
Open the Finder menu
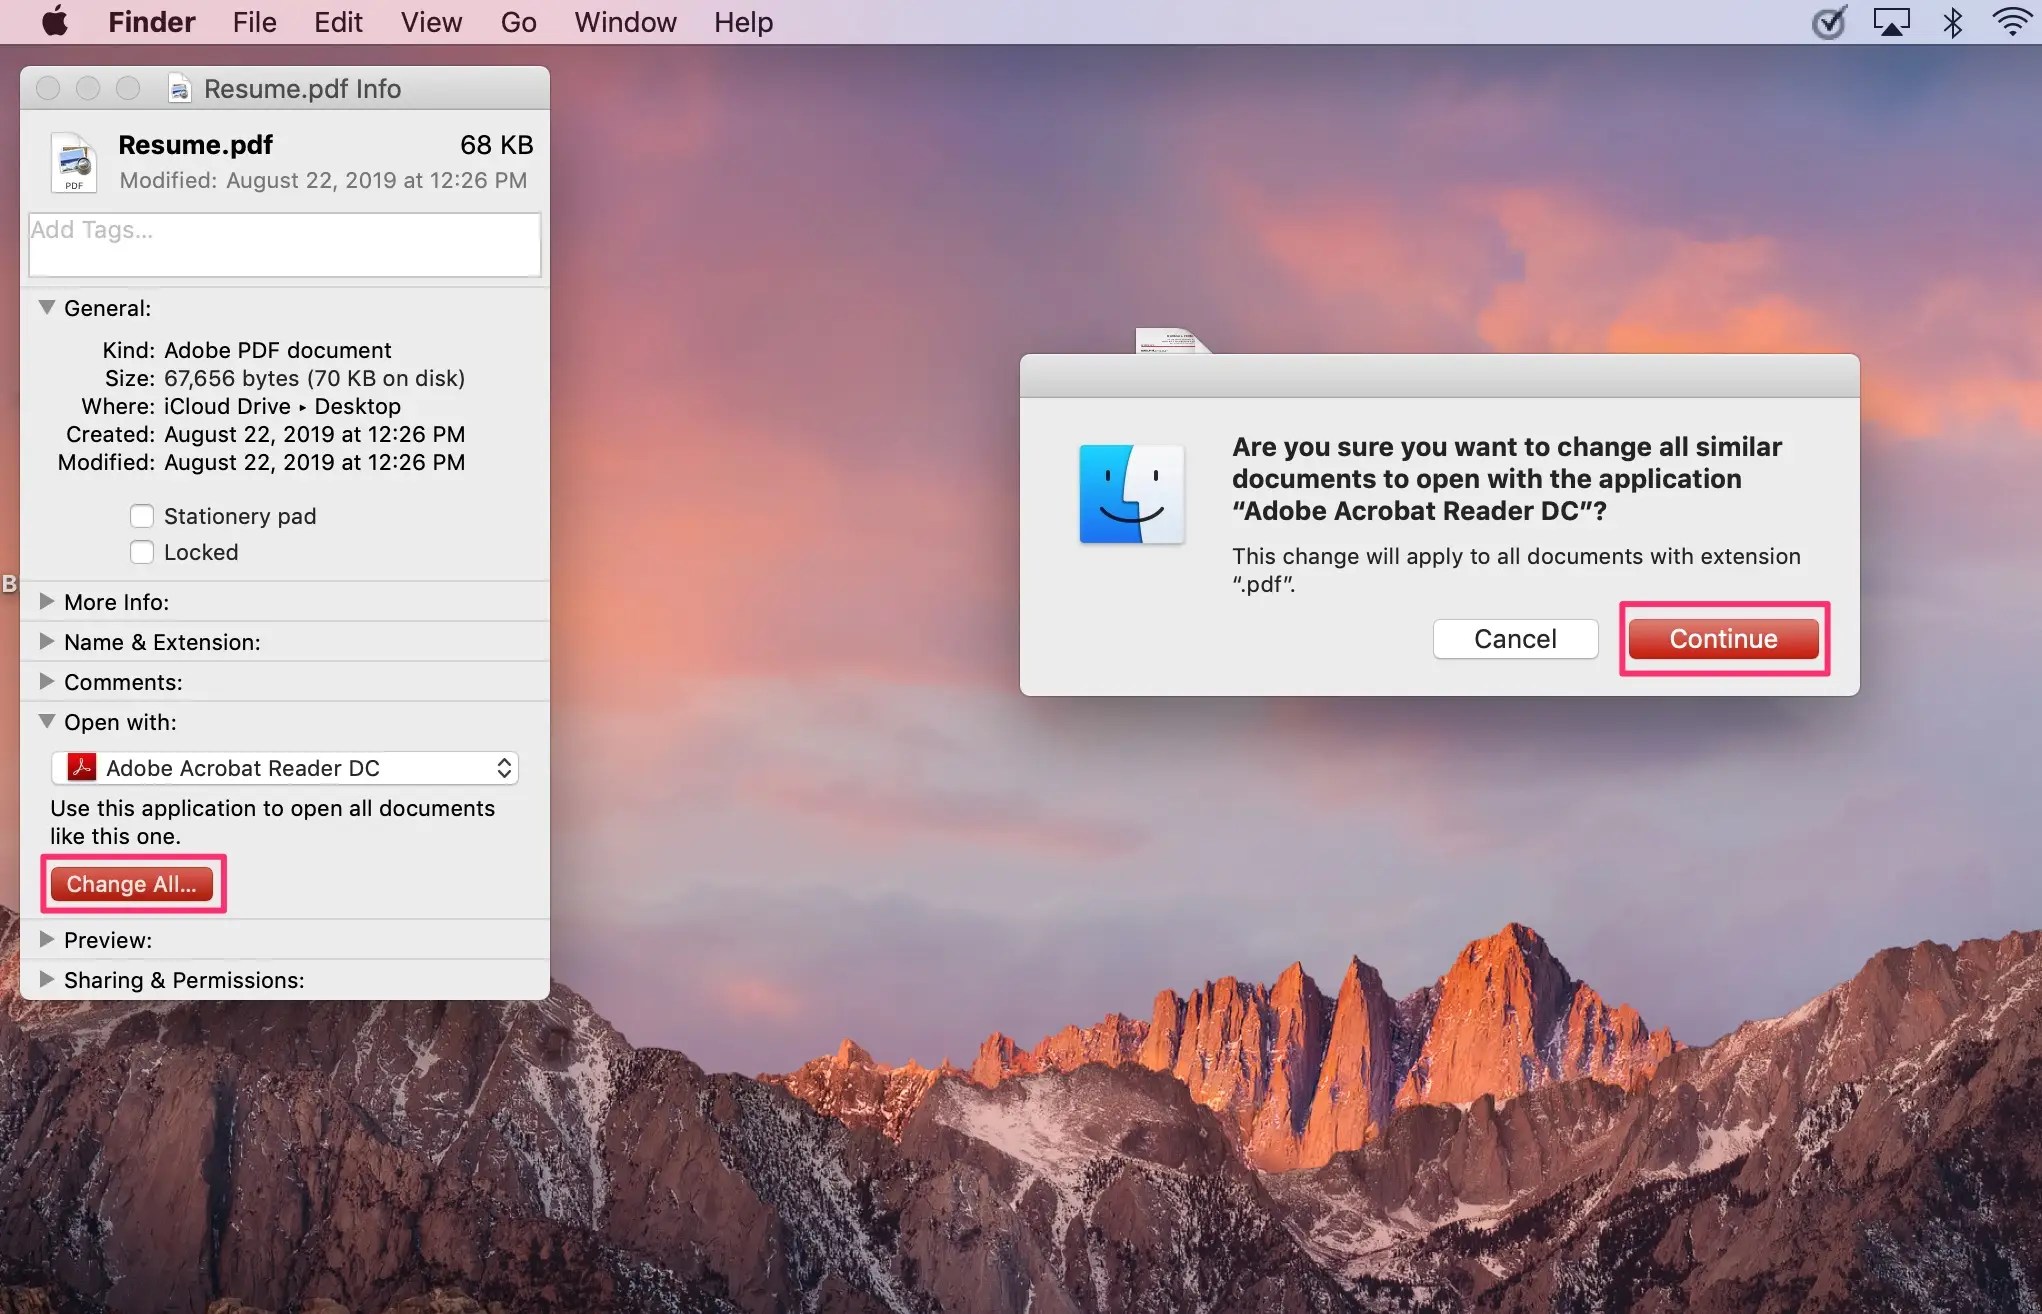click(x=152, y=22)
